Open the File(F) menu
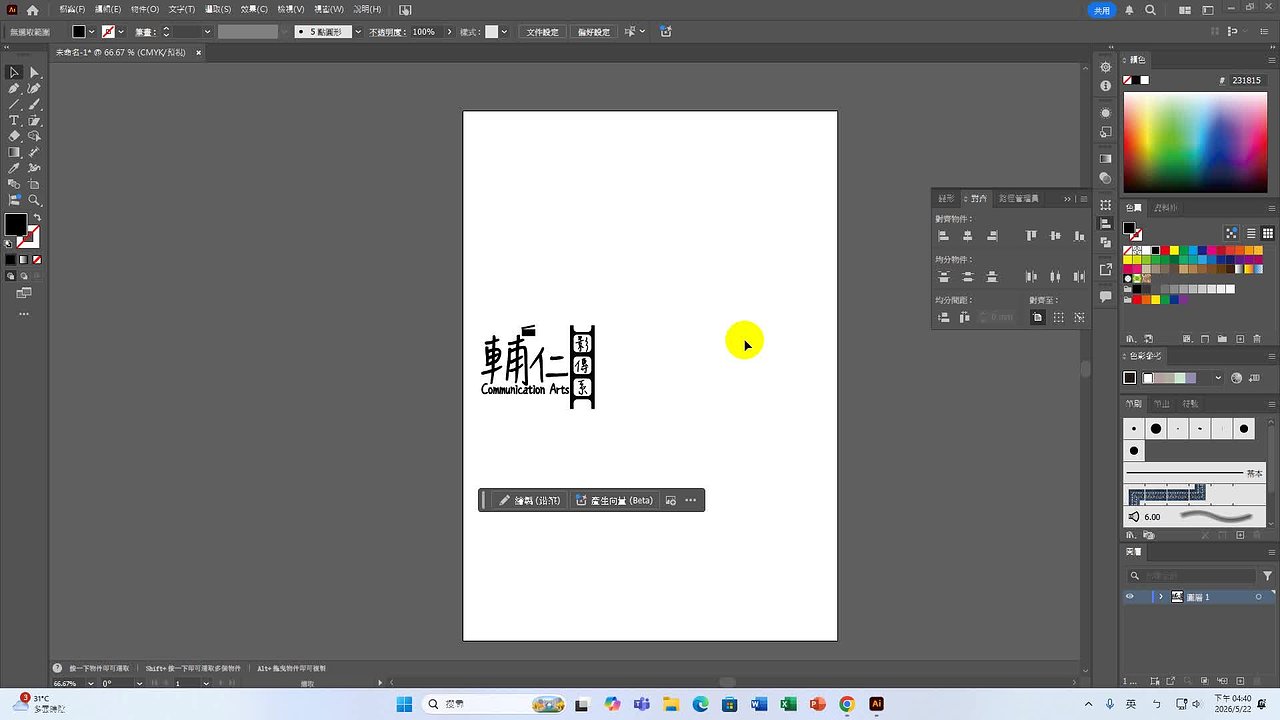Screen dimensions: 1280x720 (72, 9)
